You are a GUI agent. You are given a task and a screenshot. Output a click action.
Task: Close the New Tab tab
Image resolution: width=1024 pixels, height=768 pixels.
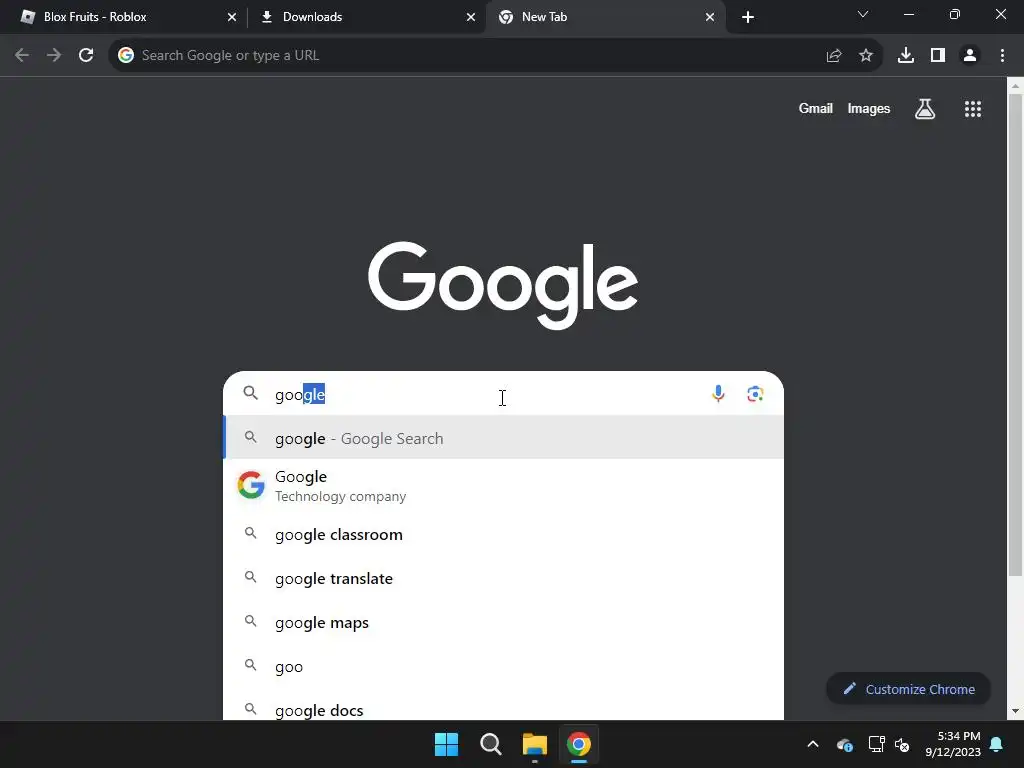(x=710, y=17)
